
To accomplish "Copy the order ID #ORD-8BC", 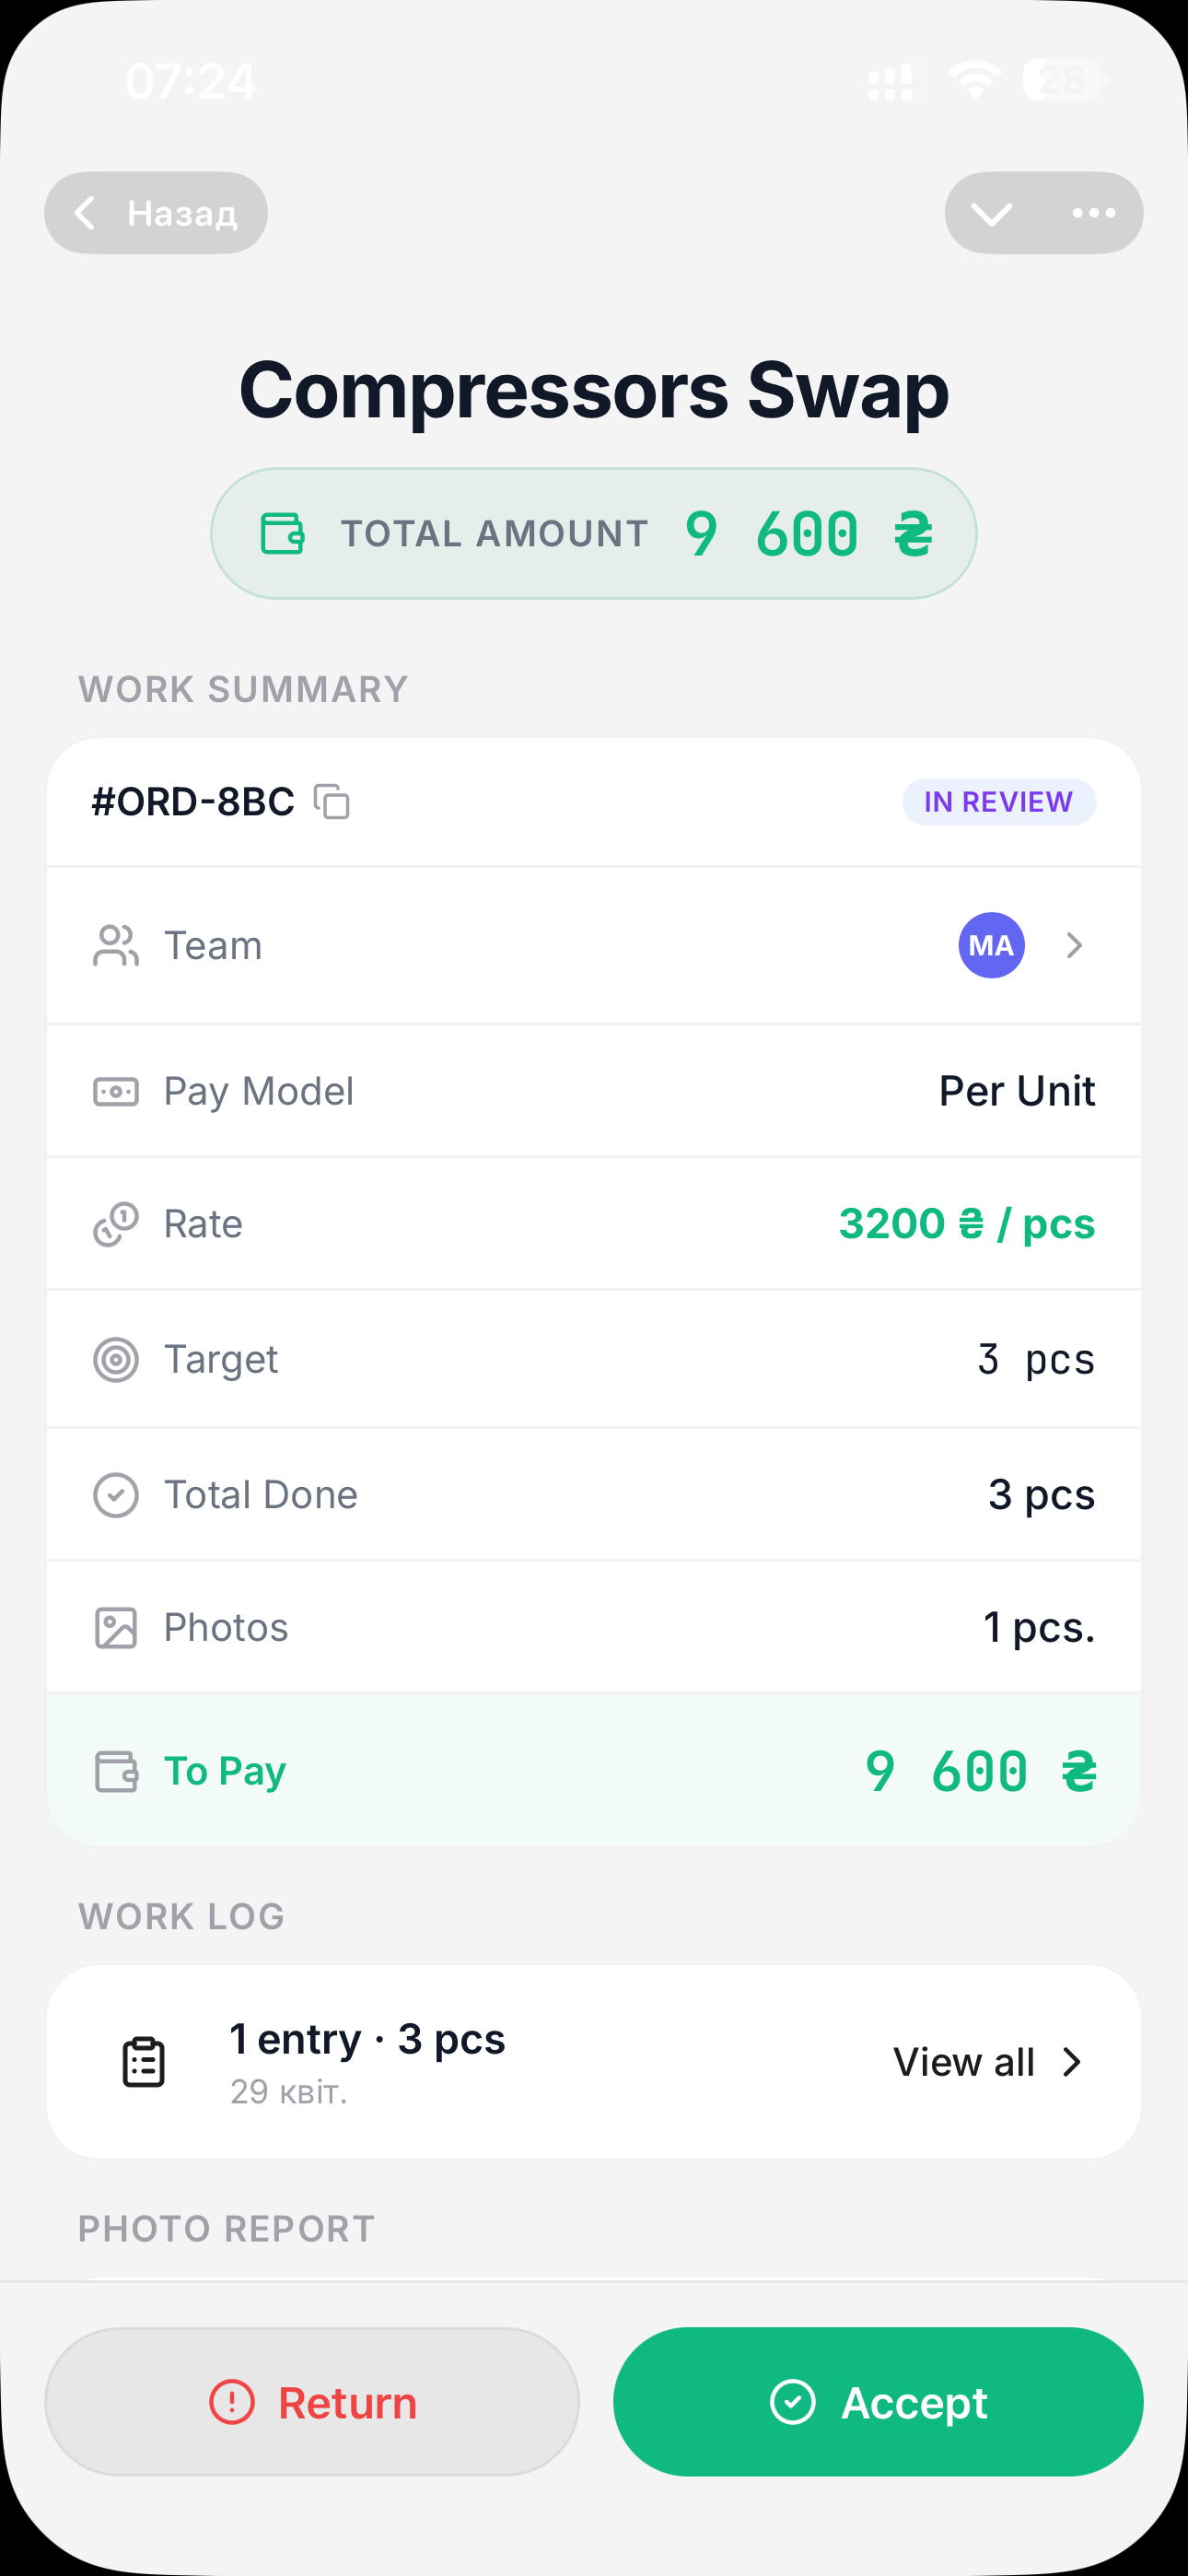I will (x=332, y=802).
